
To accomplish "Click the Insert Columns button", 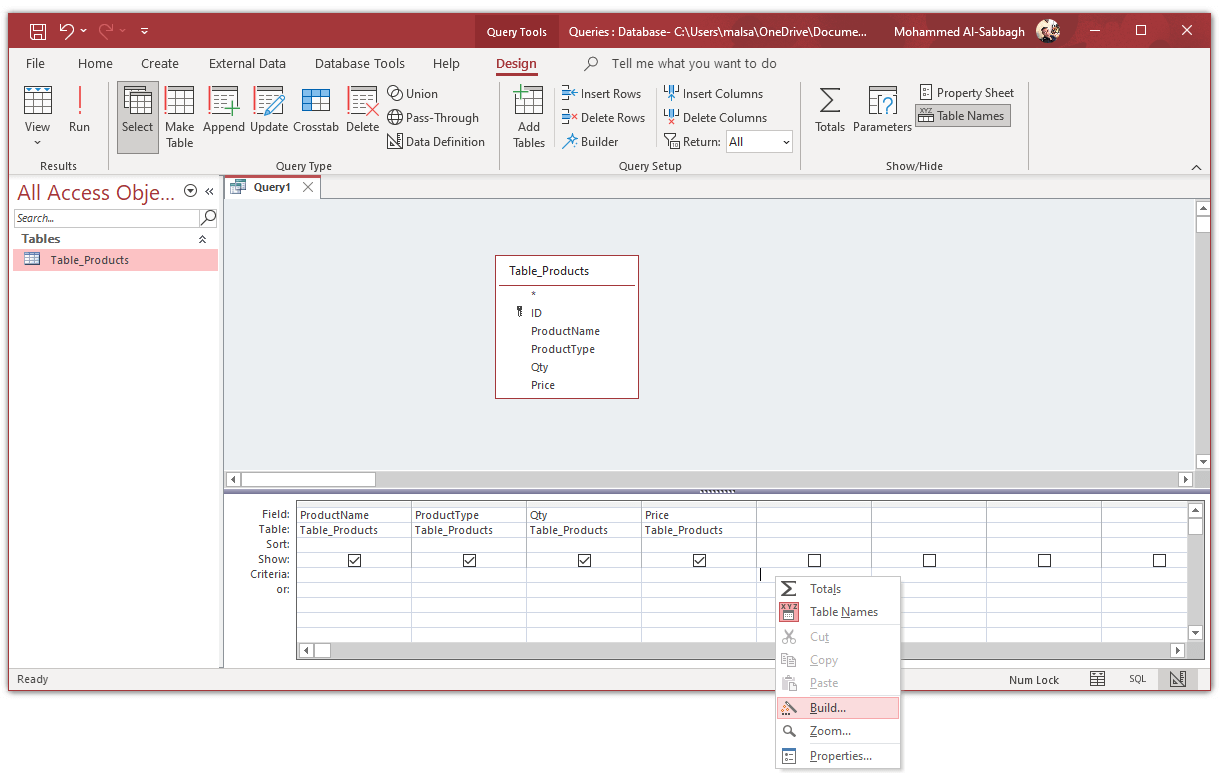I will (x=713, y=93).
